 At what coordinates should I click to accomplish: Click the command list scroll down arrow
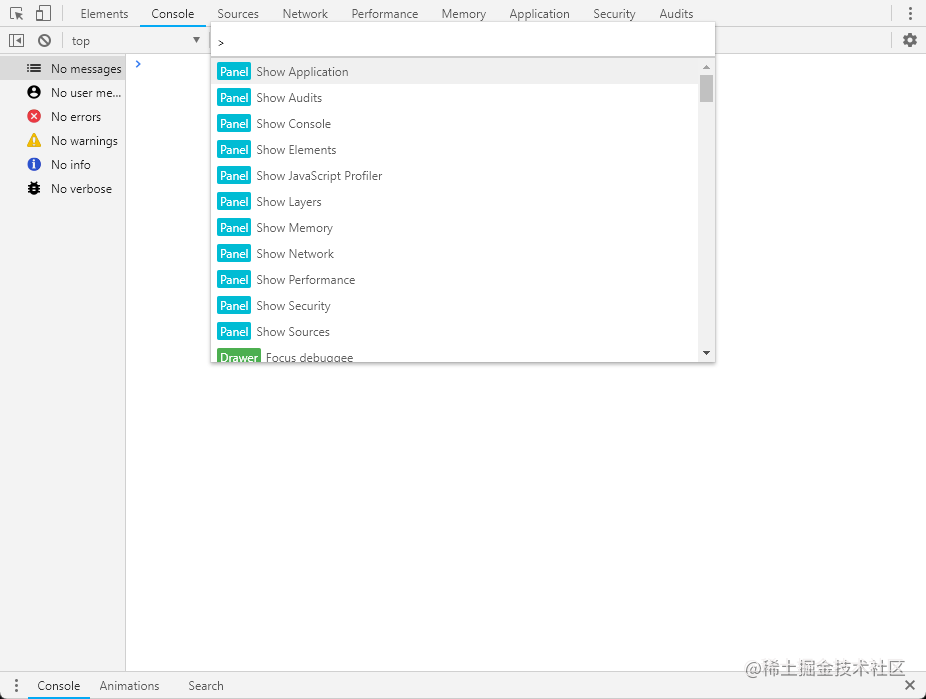[706, 353]
